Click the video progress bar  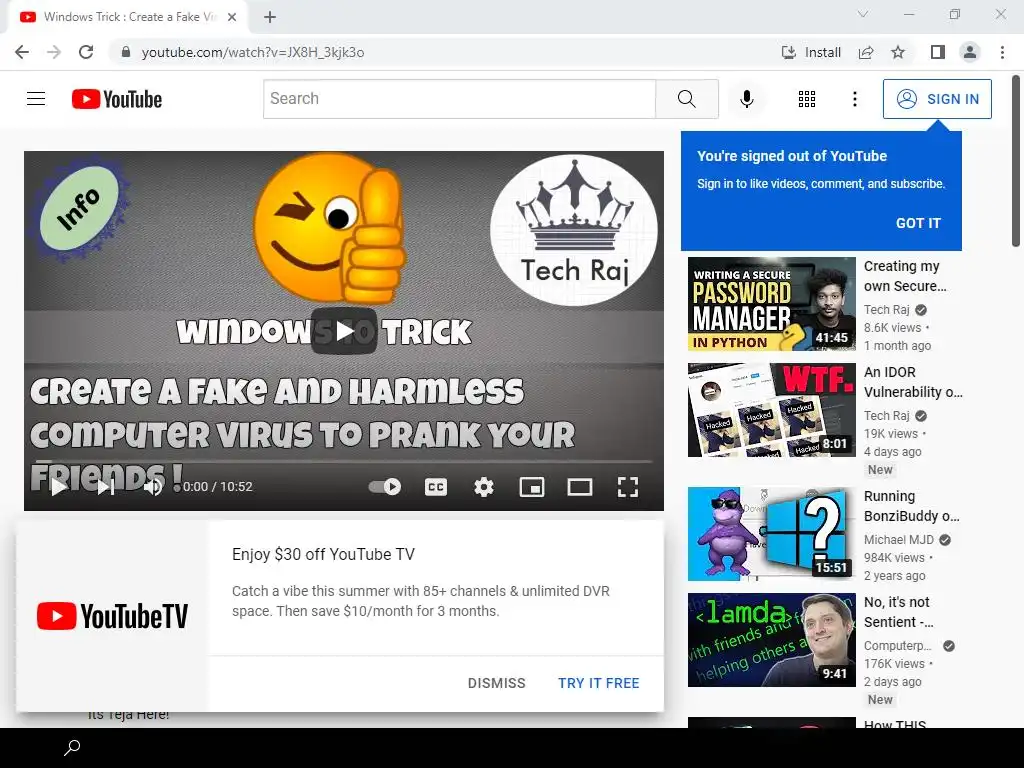tap(344, 461)
